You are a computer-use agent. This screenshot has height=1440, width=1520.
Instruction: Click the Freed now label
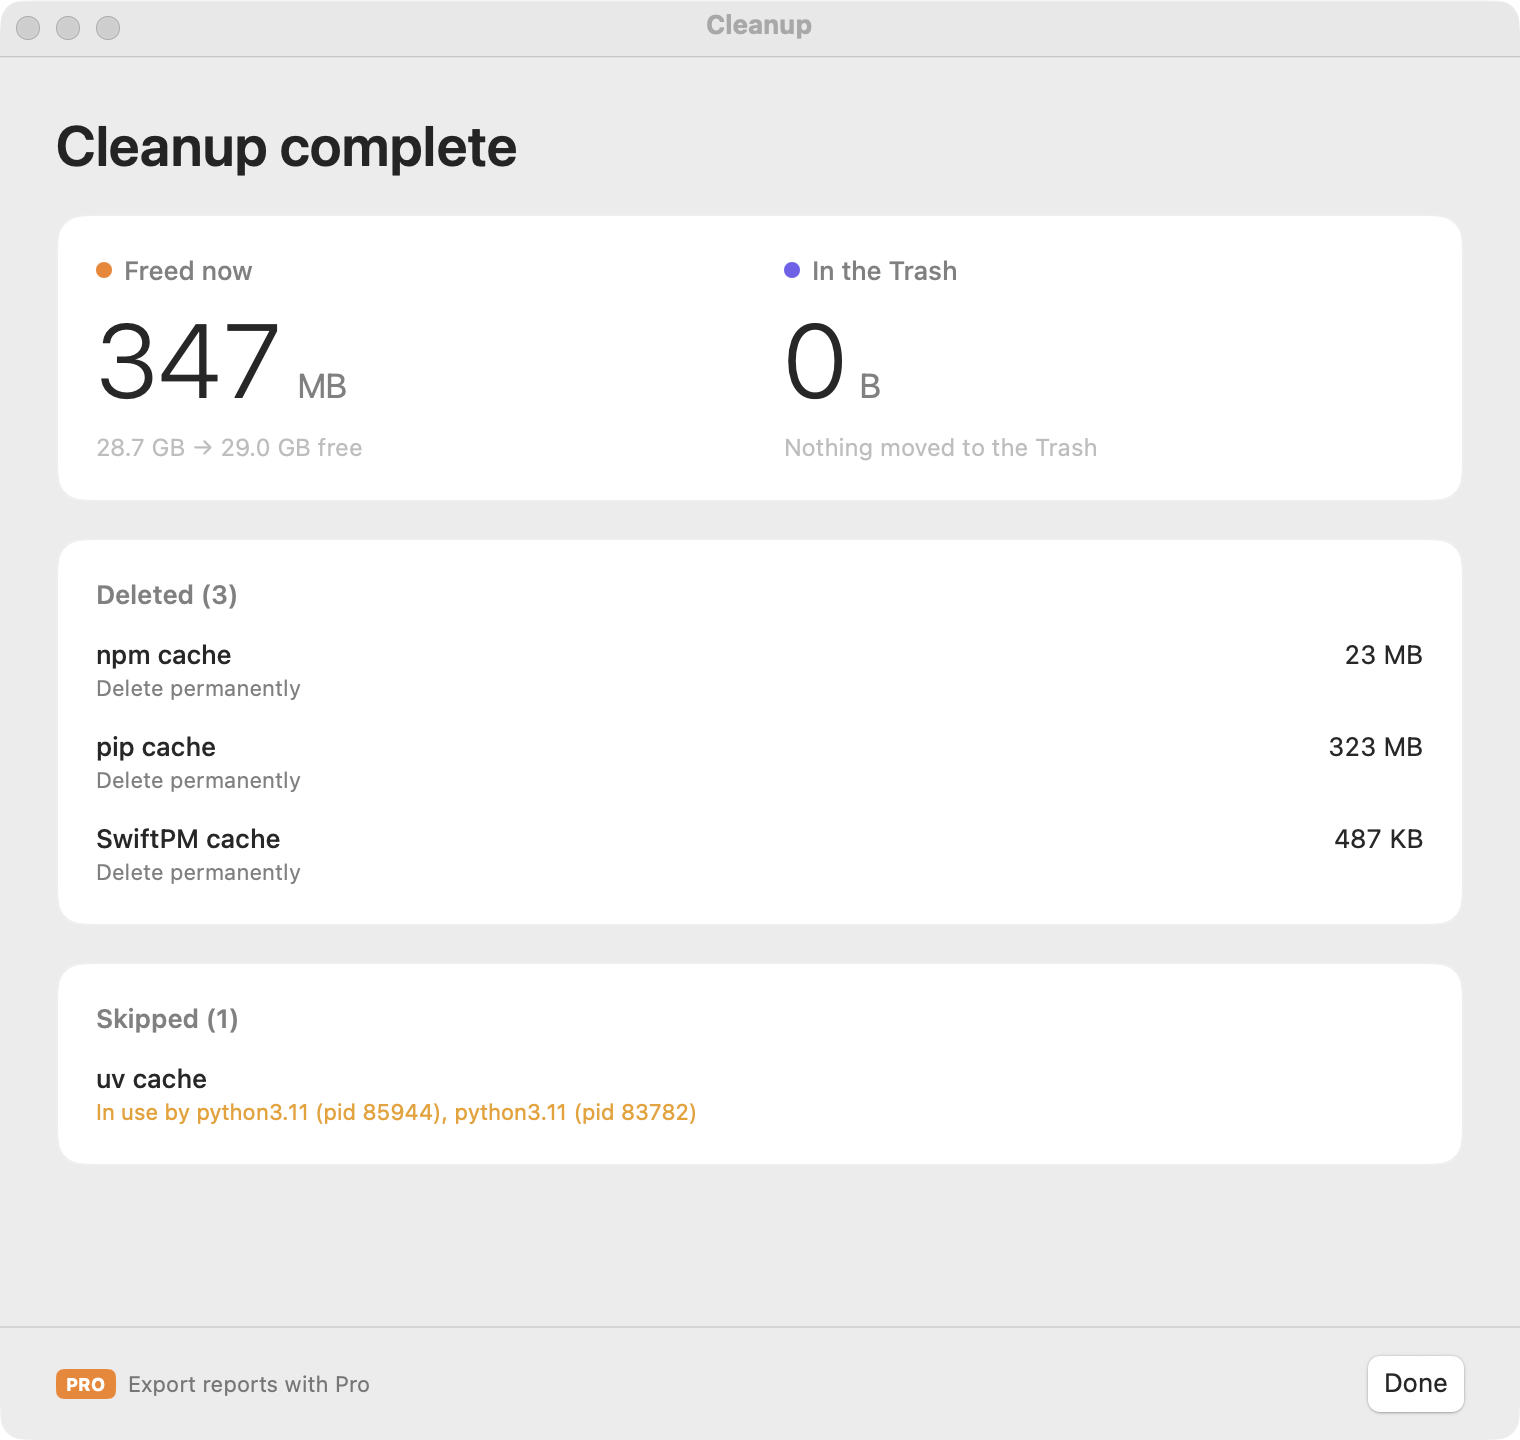pos(188,271)
